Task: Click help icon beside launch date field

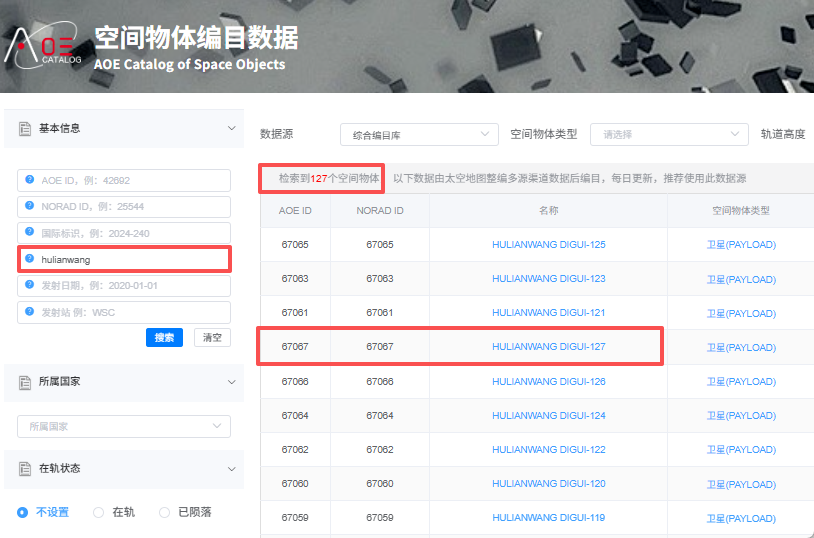Action: coord(30,286)
